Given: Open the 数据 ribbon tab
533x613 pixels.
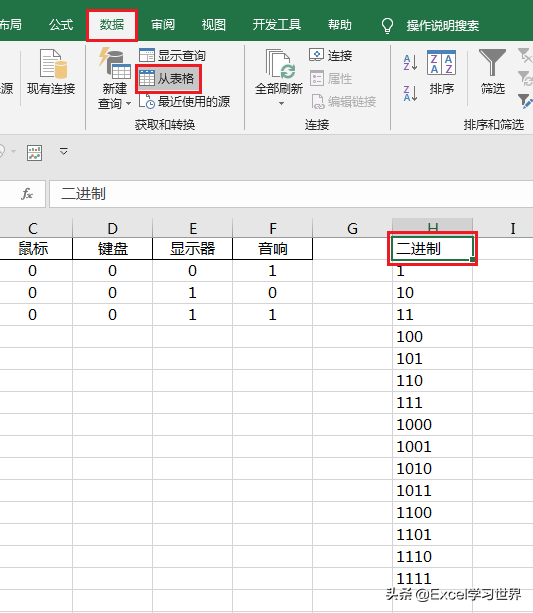Looking at the screenshot, I should click(112, 25).
